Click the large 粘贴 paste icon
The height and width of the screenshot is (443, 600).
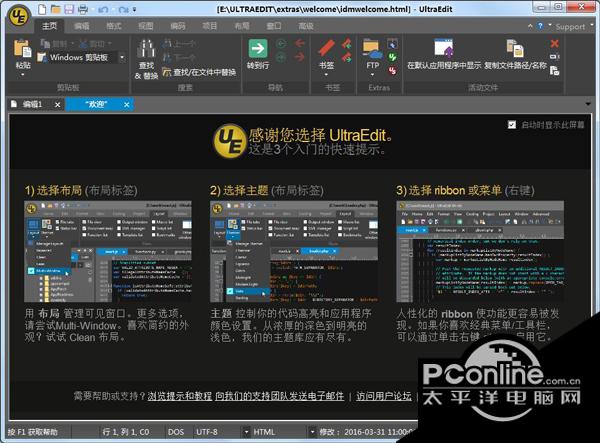tap(23, 49)
